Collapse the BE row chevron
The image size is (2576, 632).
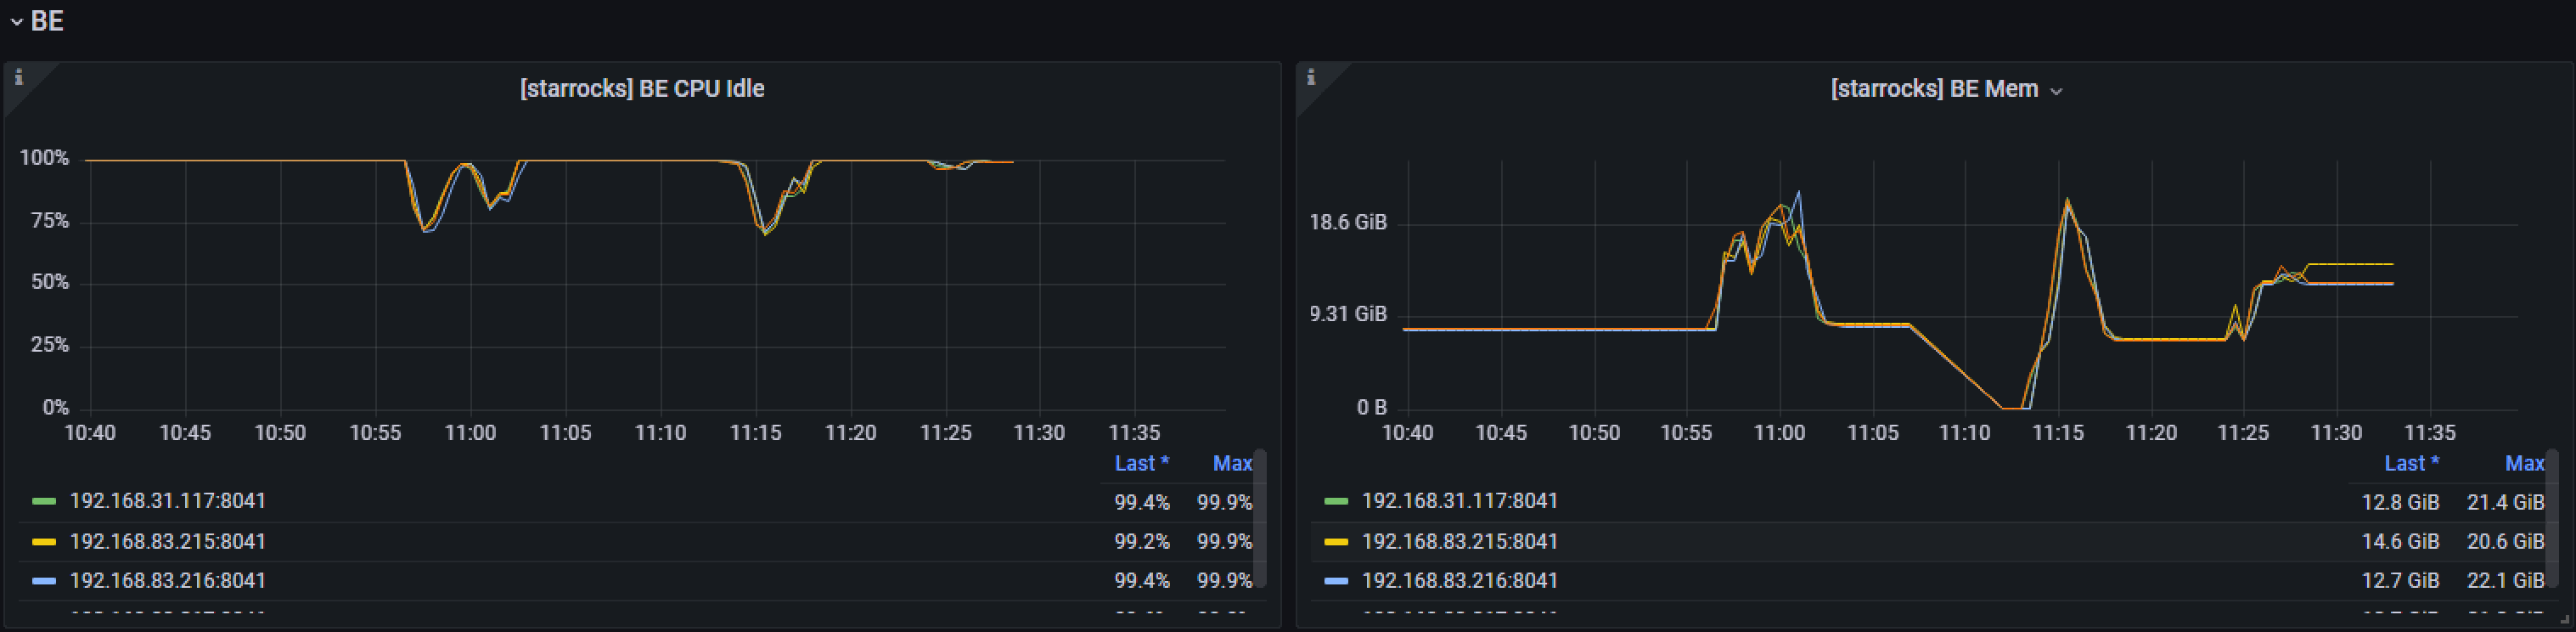[16, 22]
